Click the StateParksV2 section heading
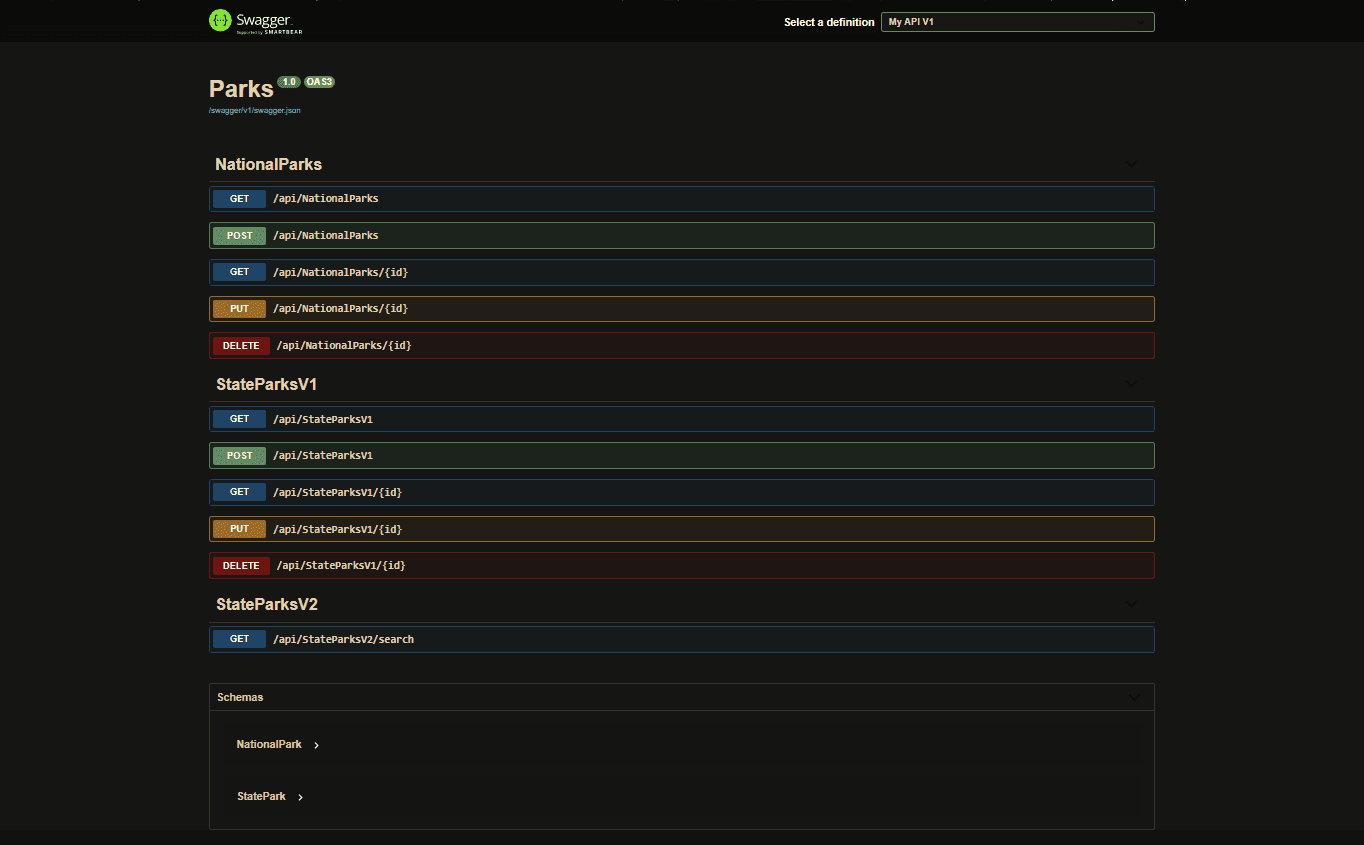 [x=267, y=604]
